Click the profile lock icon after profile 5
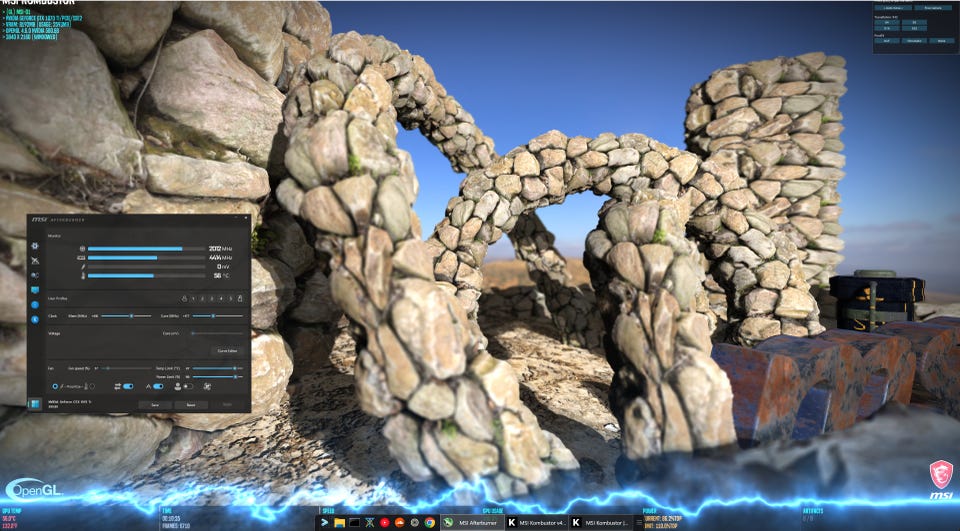Screen dimensions: 960x531 click(240, 299)
